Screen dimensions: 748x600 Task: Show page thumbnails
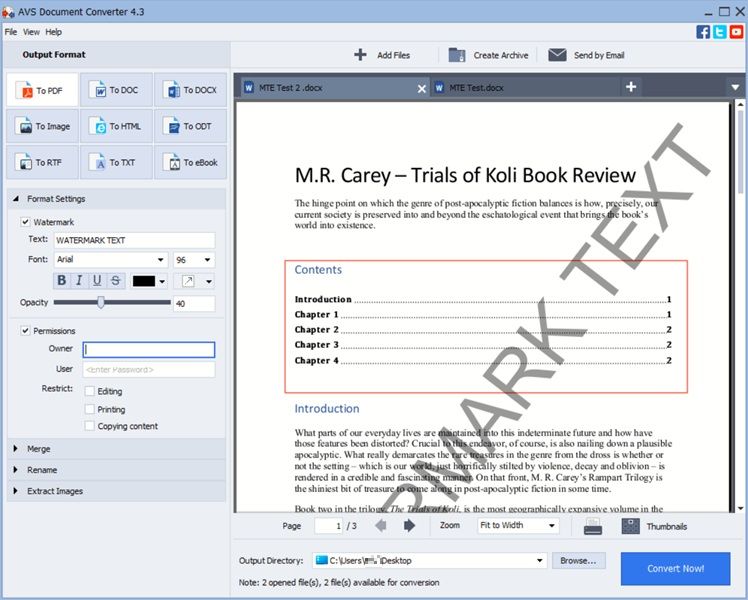coord(631,526)
